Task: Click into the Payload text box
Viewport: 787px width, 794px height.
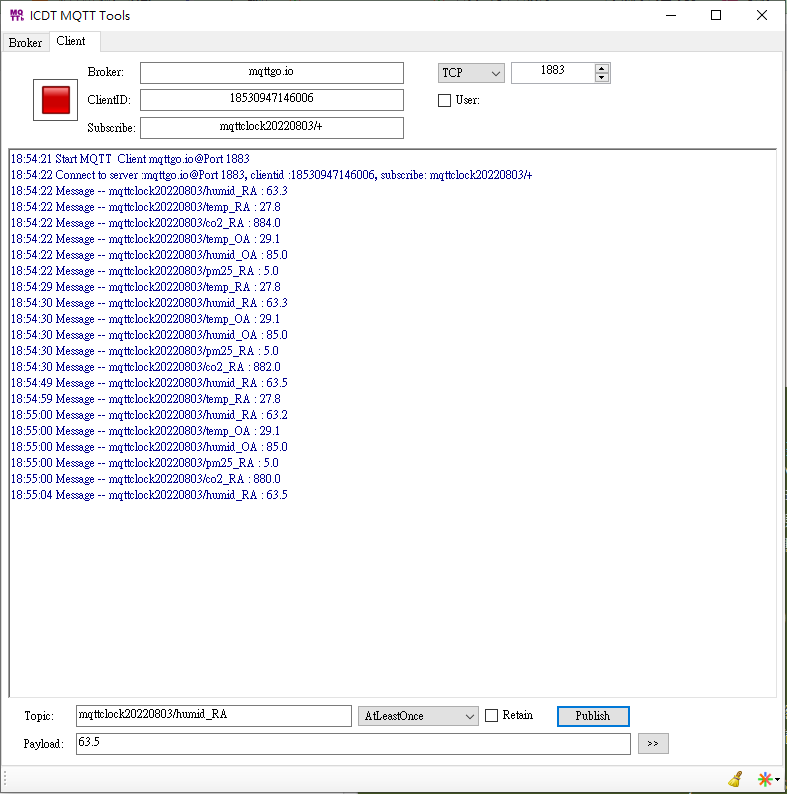Action: point(352,744)
